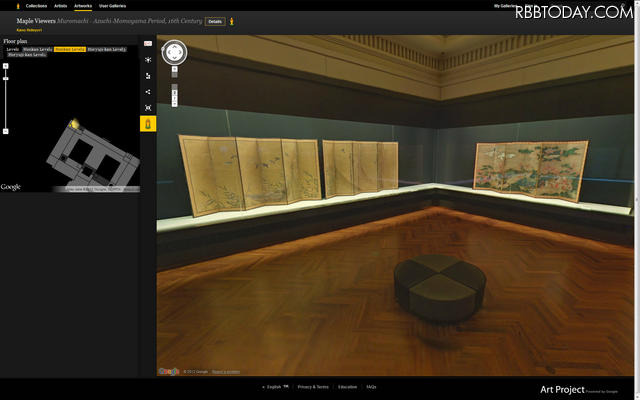Open the English language dropdown
640x400 pixels.
click(276, 387)
